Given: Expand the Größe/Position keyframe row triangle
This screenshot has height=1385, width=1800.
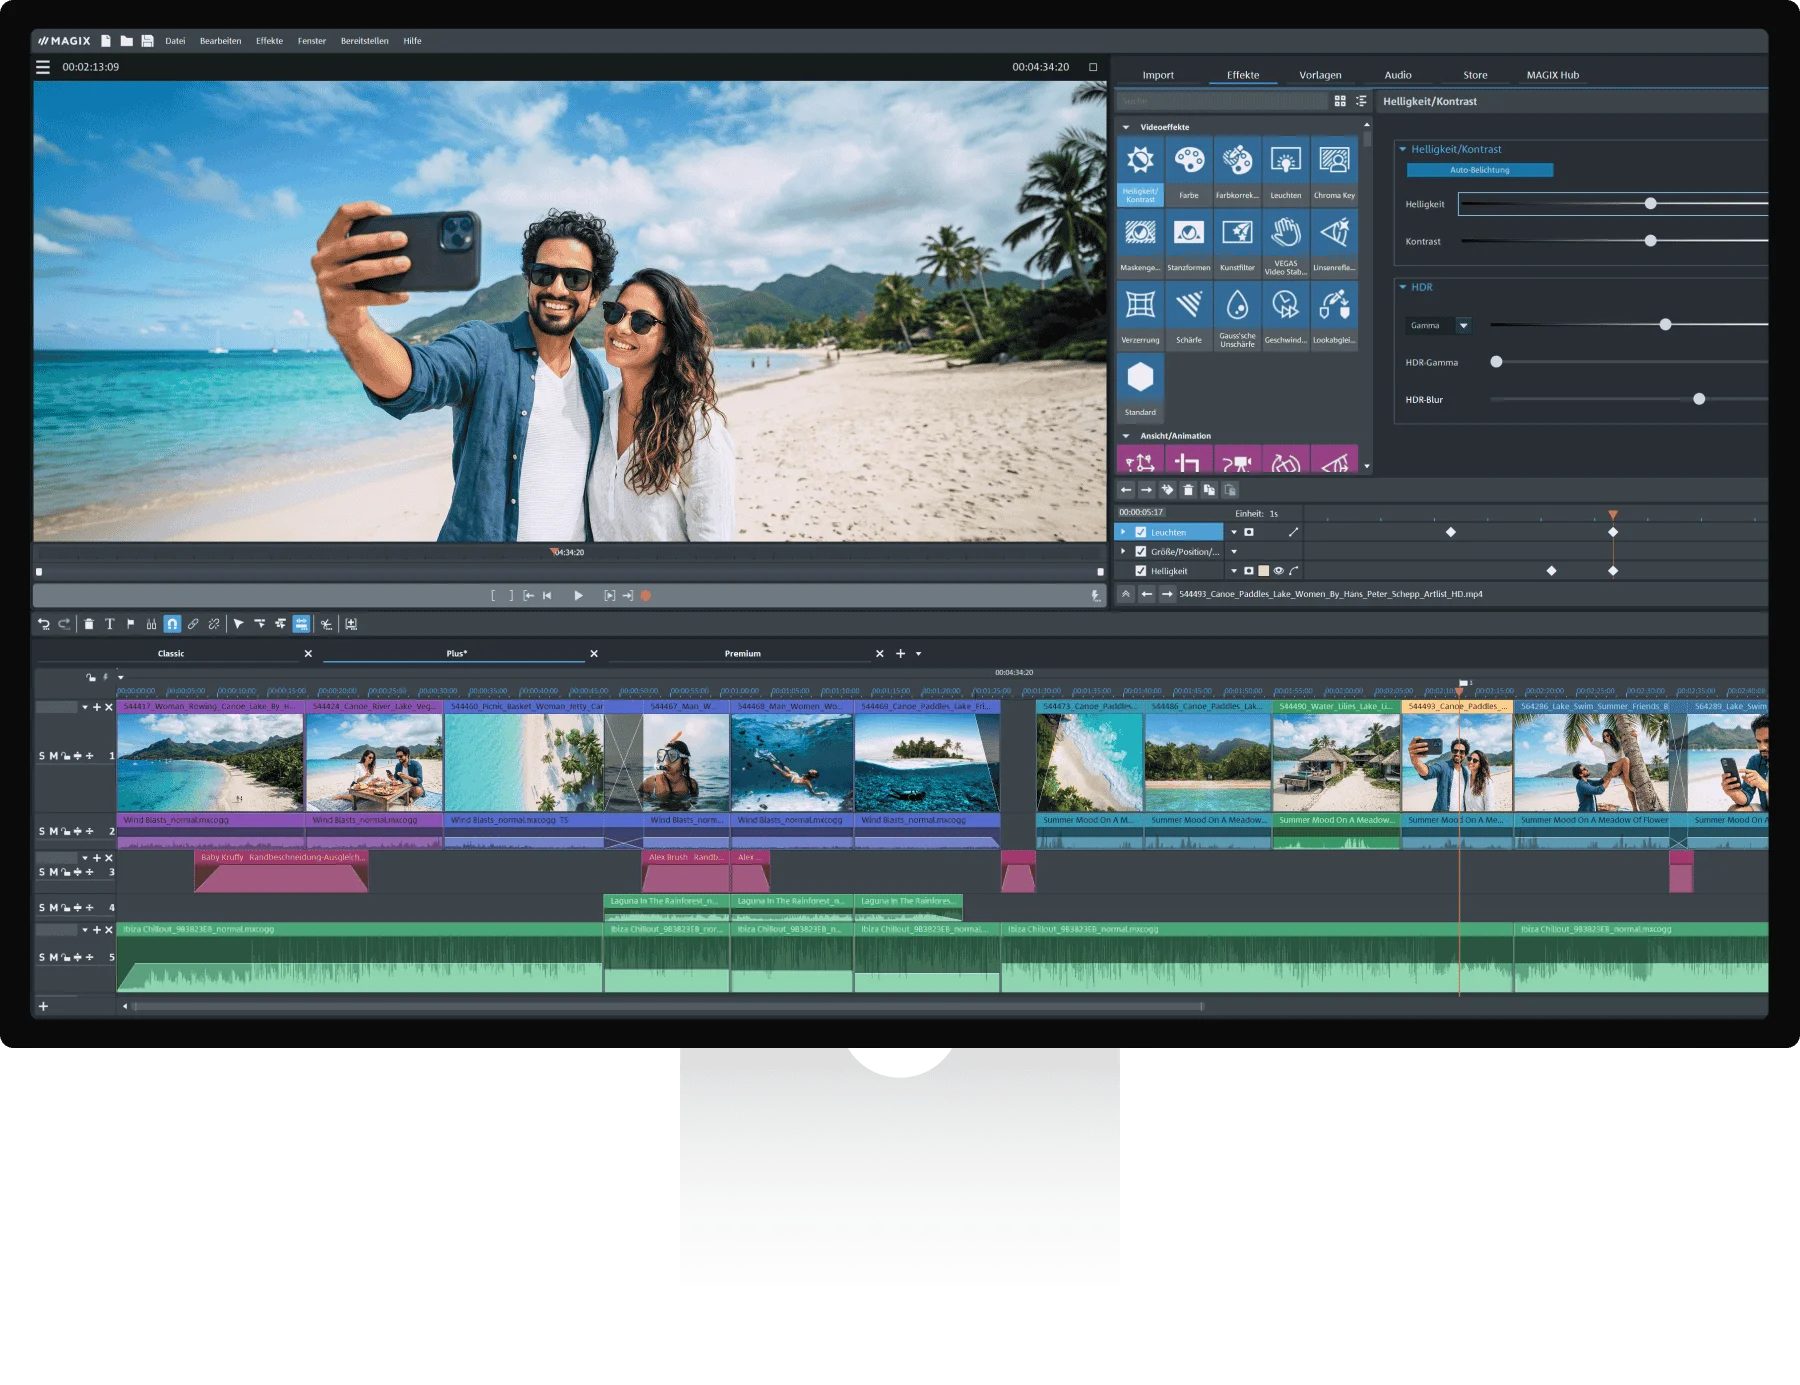Looking at the screenshot, I should point(1123,551).
